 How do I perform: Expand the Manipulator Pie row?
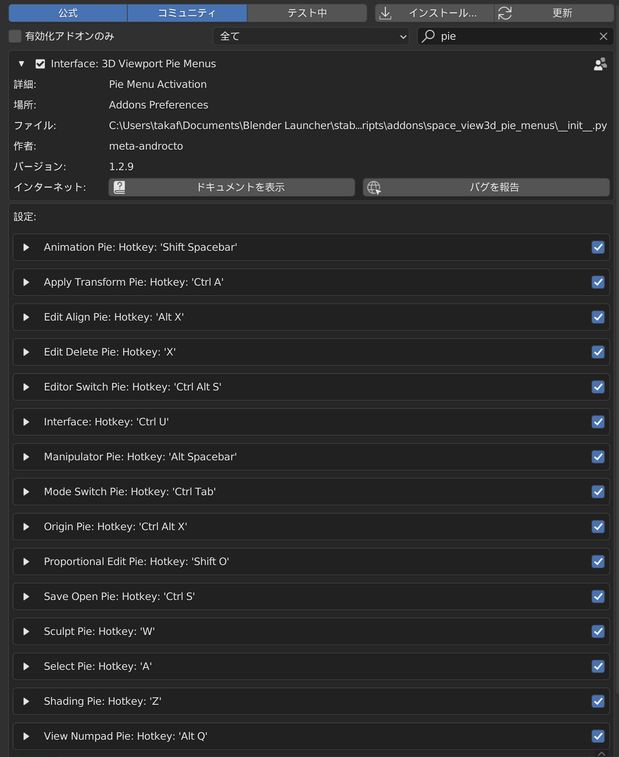[x=26, y=457]
